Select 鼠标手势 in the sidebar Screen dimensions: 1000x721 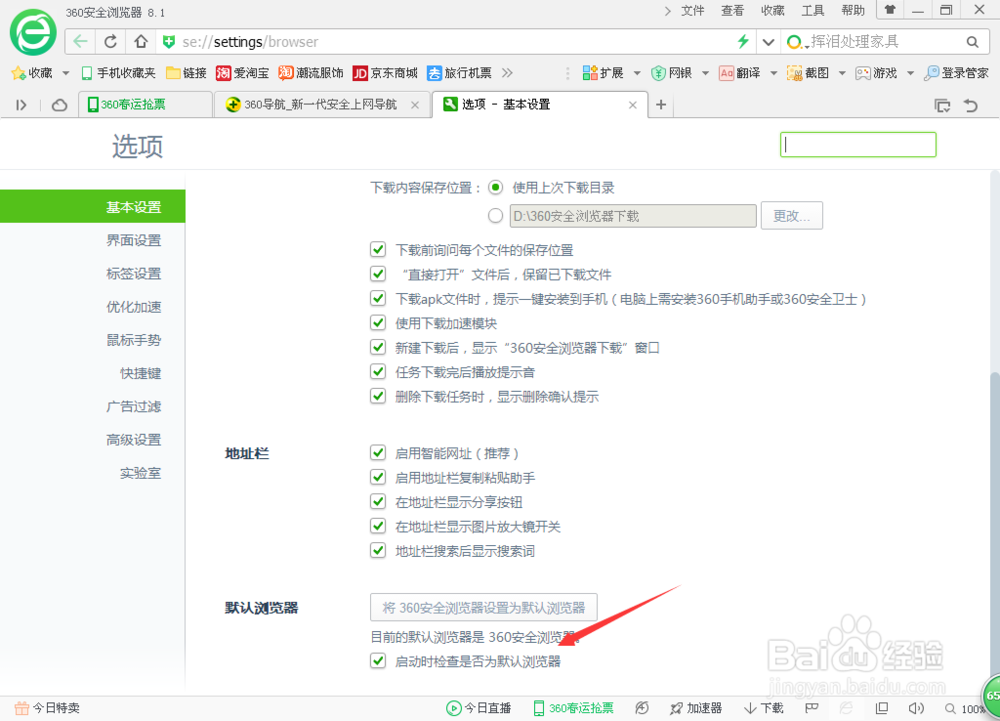pyautogui.click(x=133, y=340)
